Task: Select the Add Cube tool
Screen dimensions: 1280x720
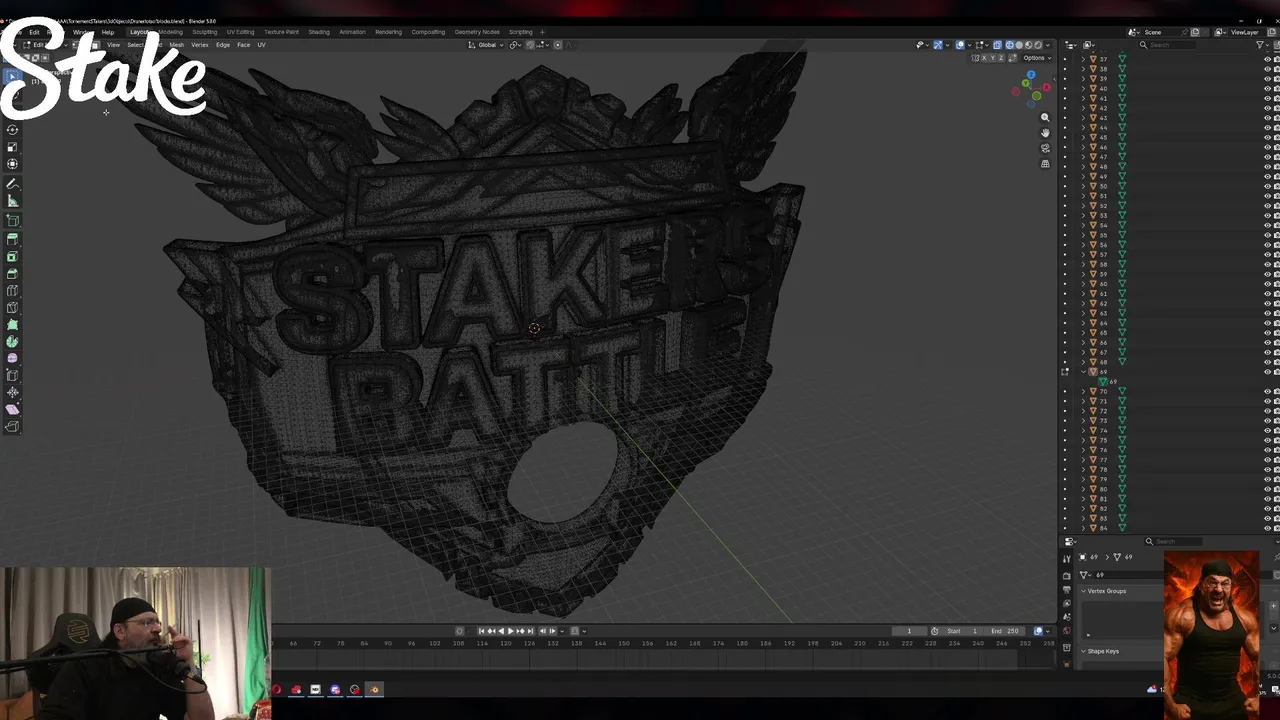Action: point(12,220)
